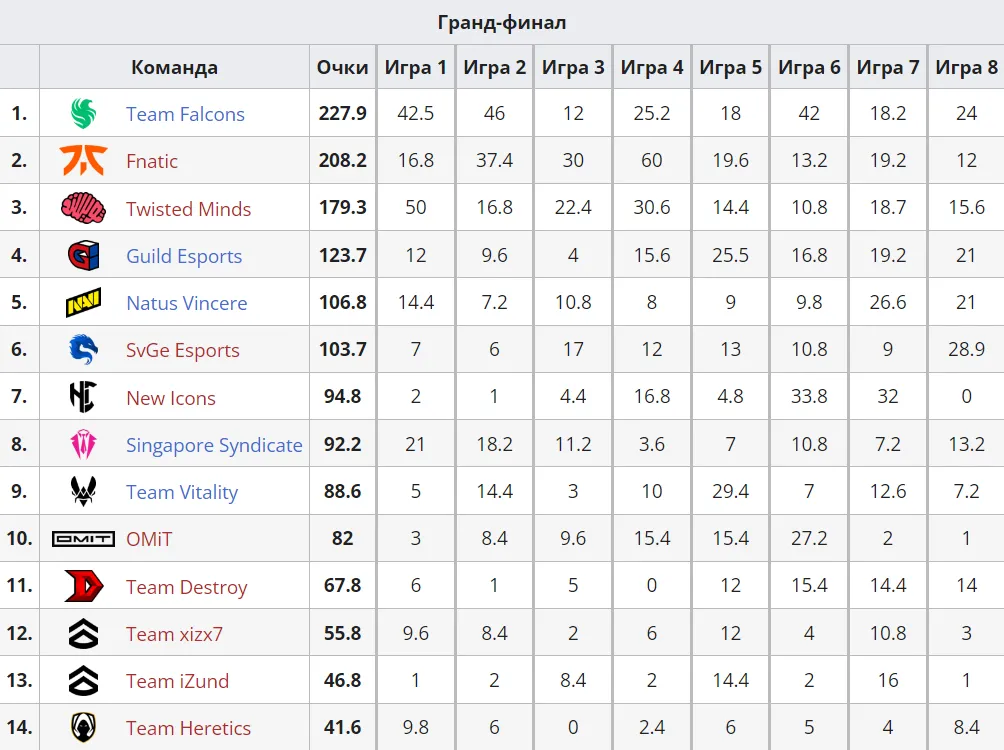Click the Игра 6 column header
This screenshot has width=1004, height=750.
809,67
